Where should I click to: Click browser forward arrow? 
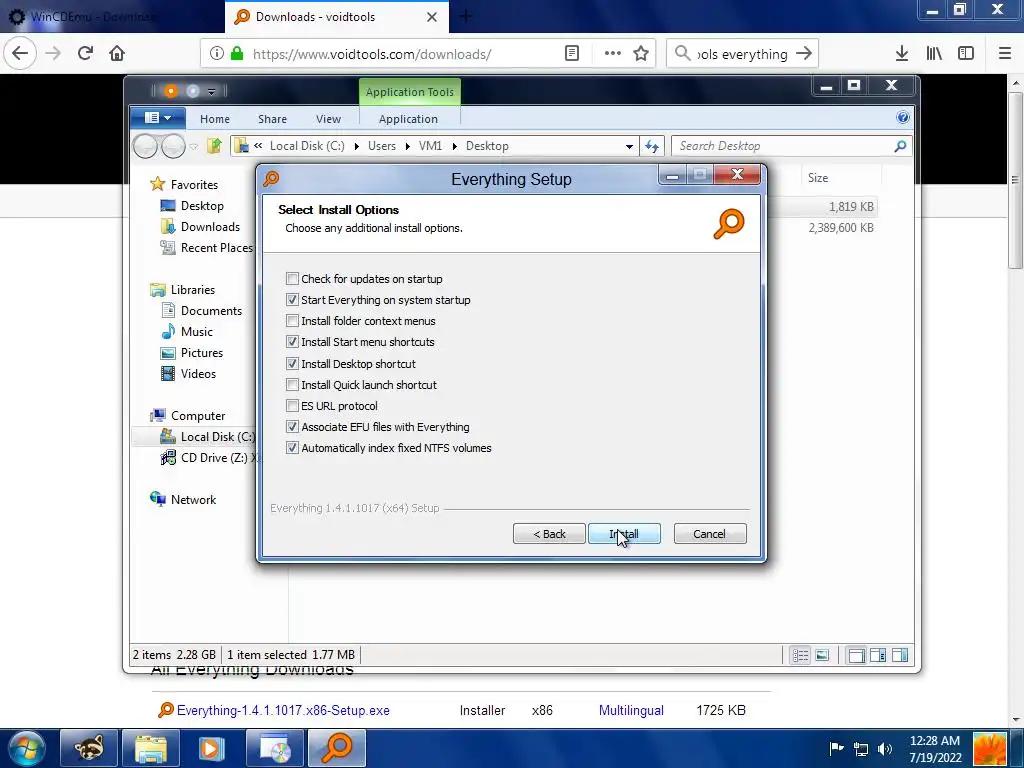[x=53, y=54]
